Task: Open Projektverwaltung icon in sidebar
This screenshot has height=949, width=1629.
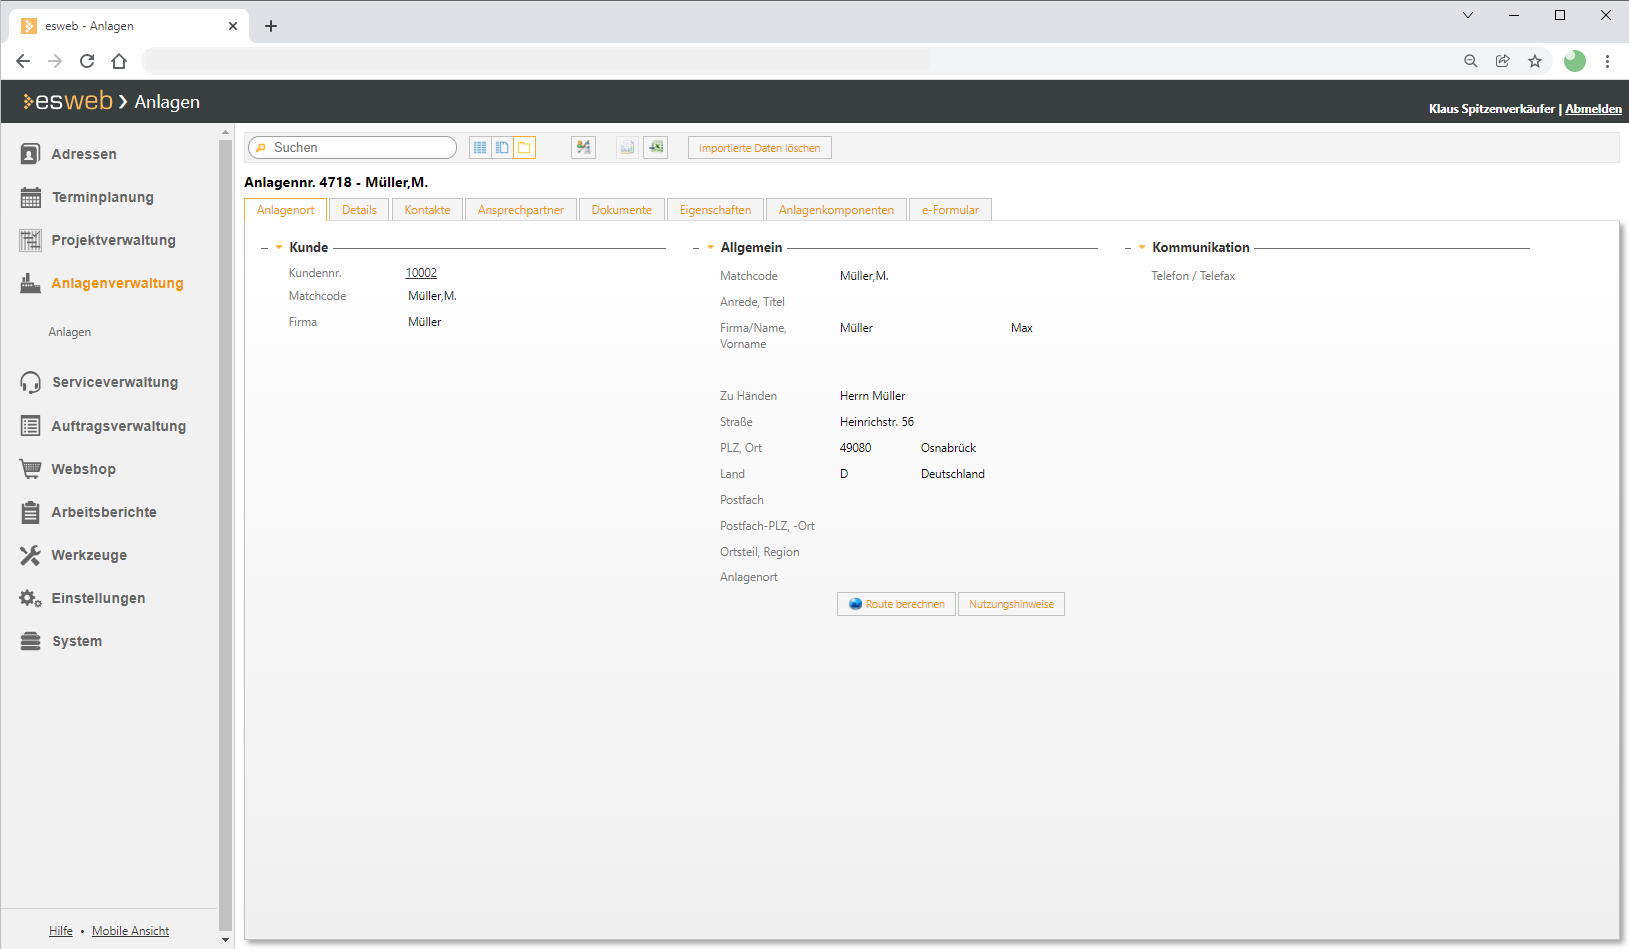Action: [30, 240]
